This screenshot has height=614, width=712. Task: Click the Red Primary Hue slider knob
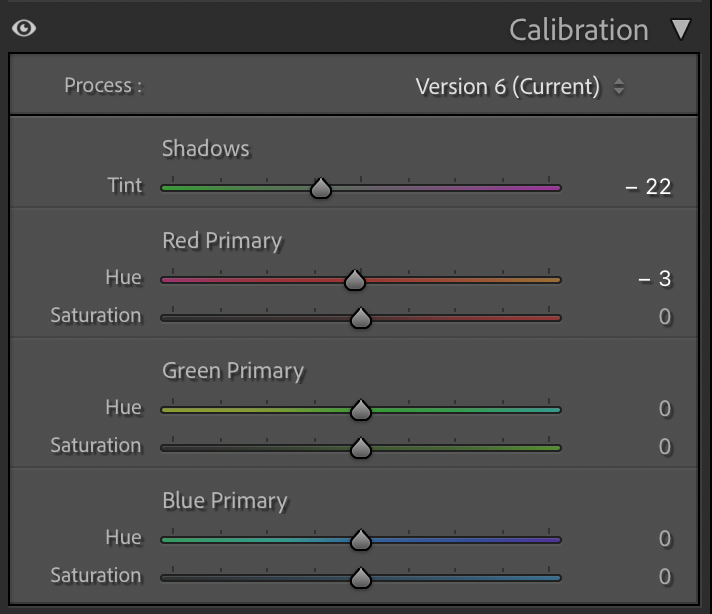click(354, 280)
